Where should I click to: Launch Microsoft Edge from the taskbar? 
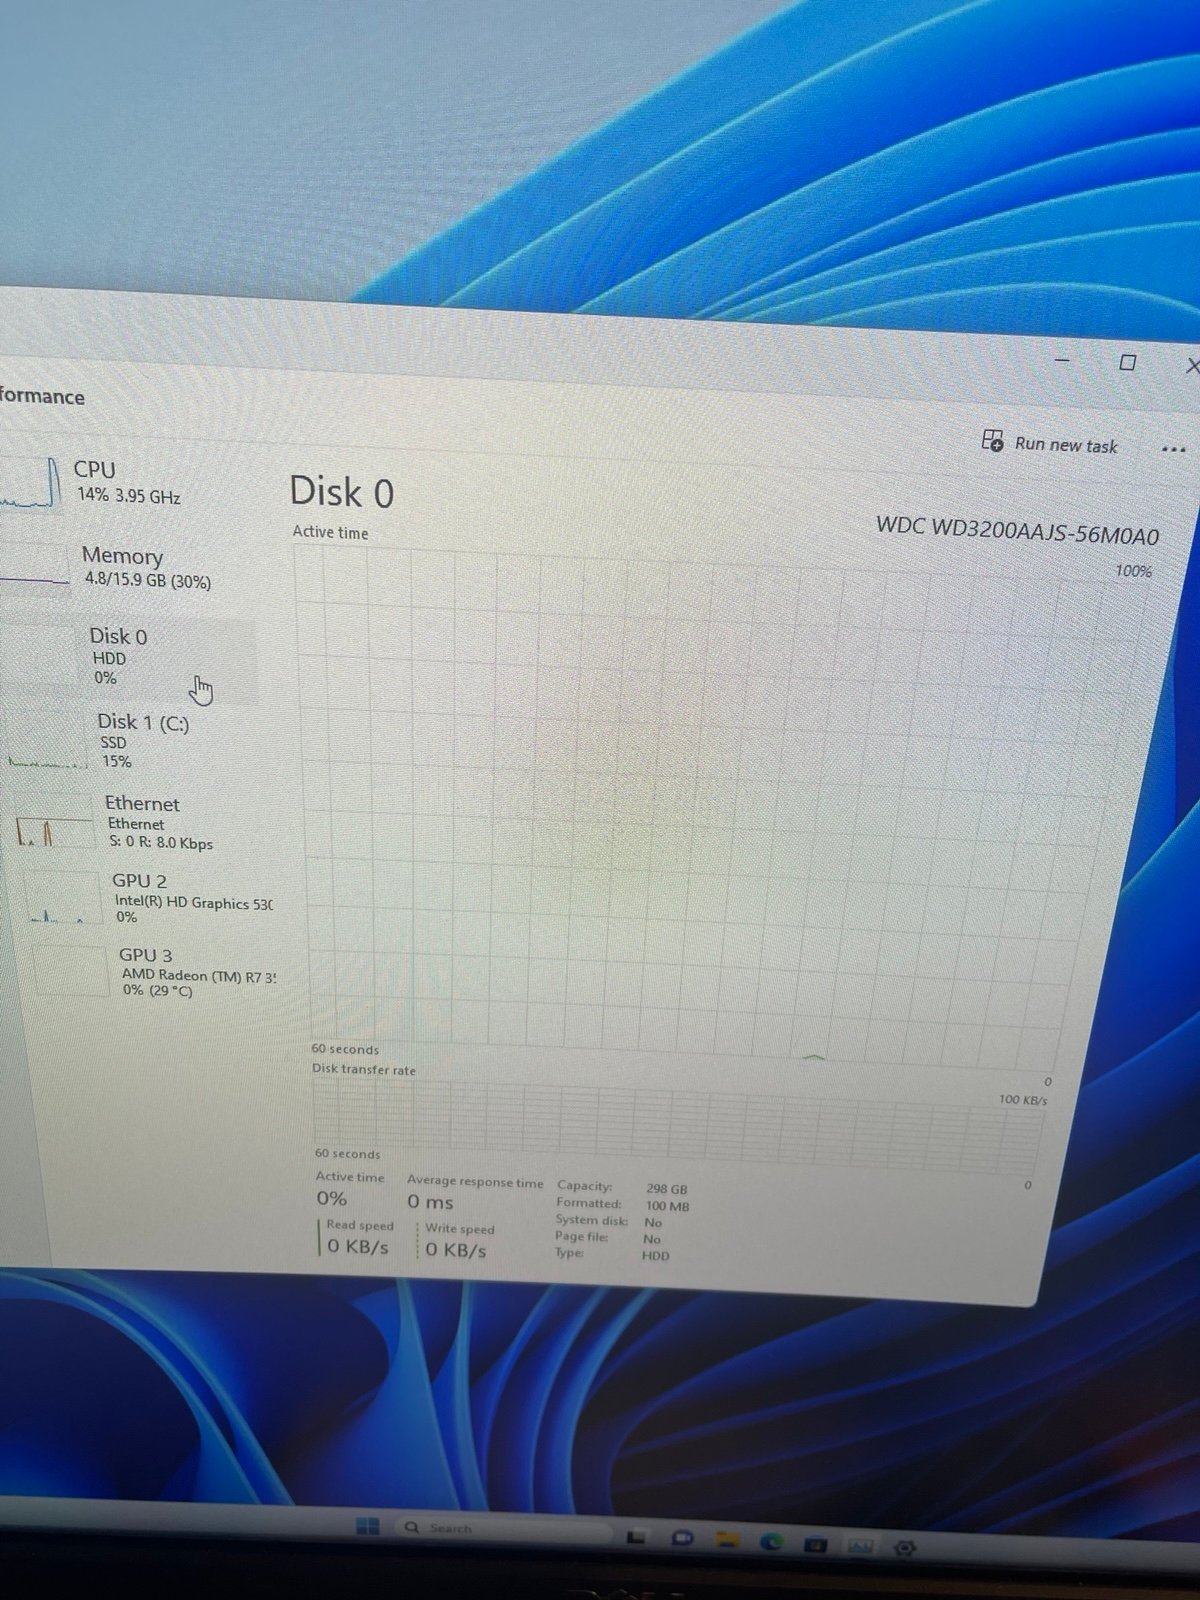(x=770, y=1542)
